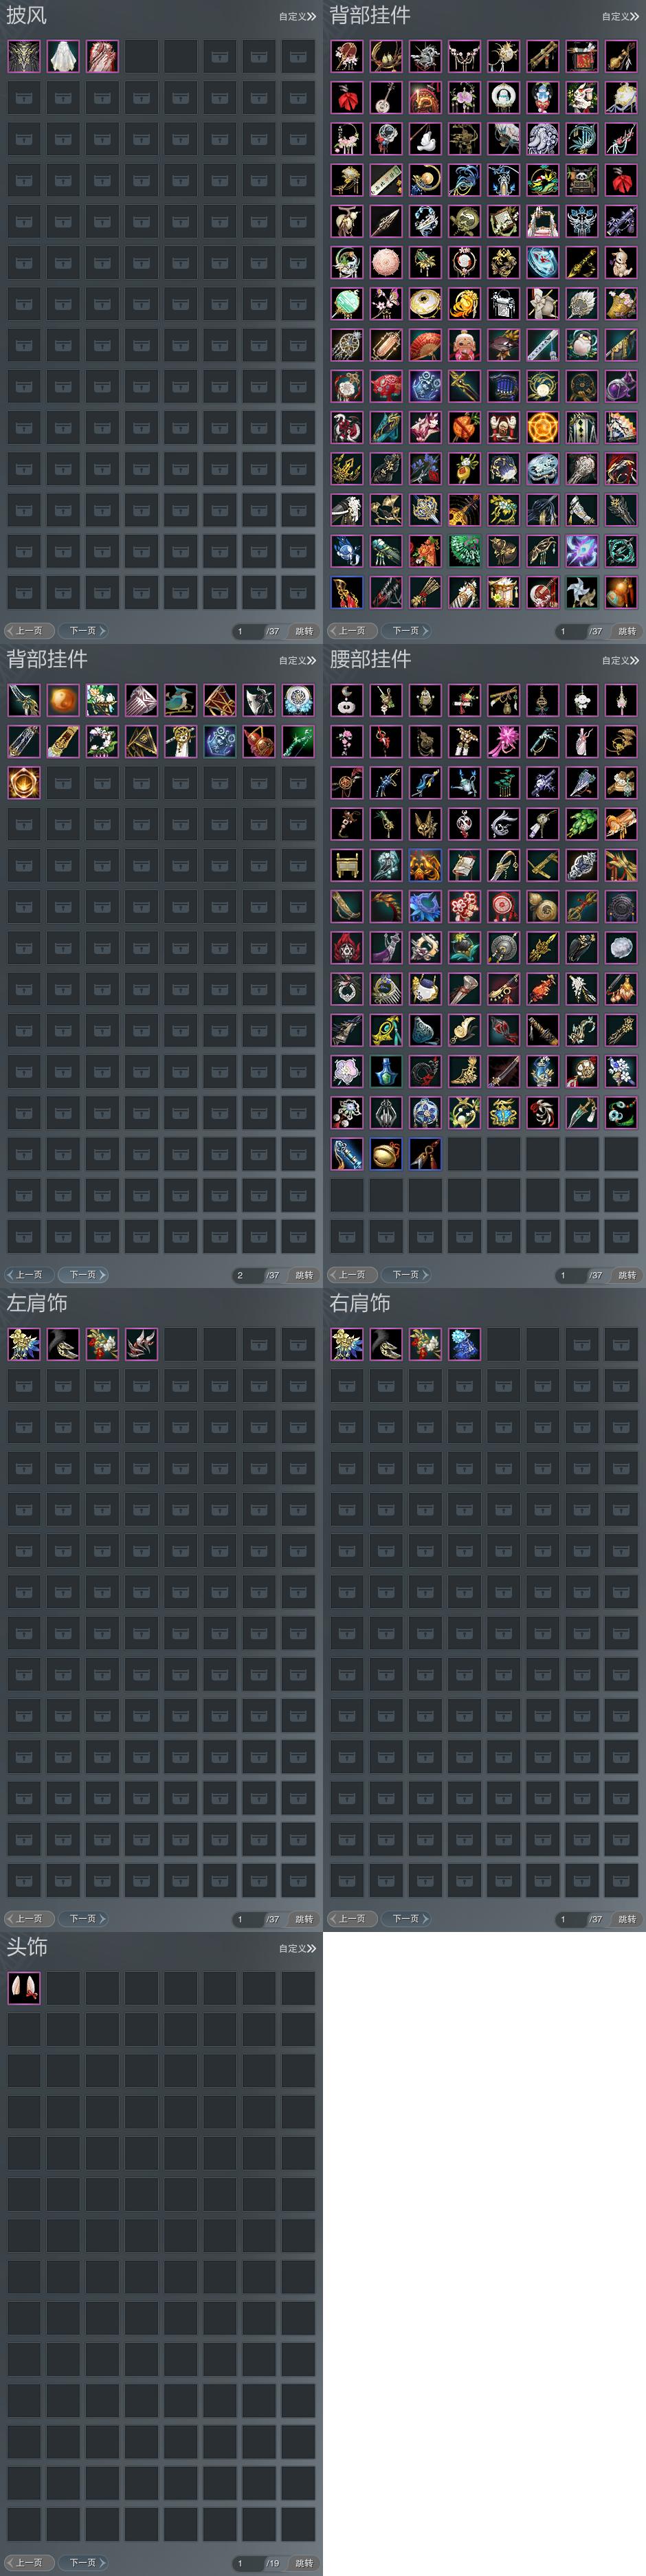
Task: Expand 自定义 in the 披风 panel
Action: pos(297,16)
